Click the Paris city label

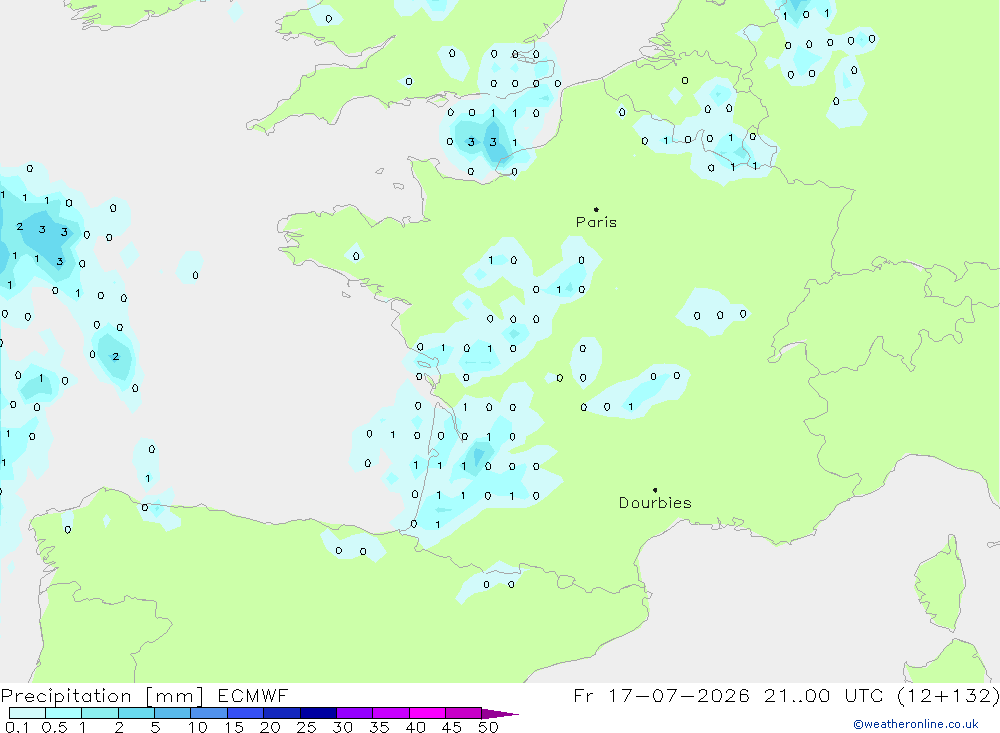tap(596, 222)
